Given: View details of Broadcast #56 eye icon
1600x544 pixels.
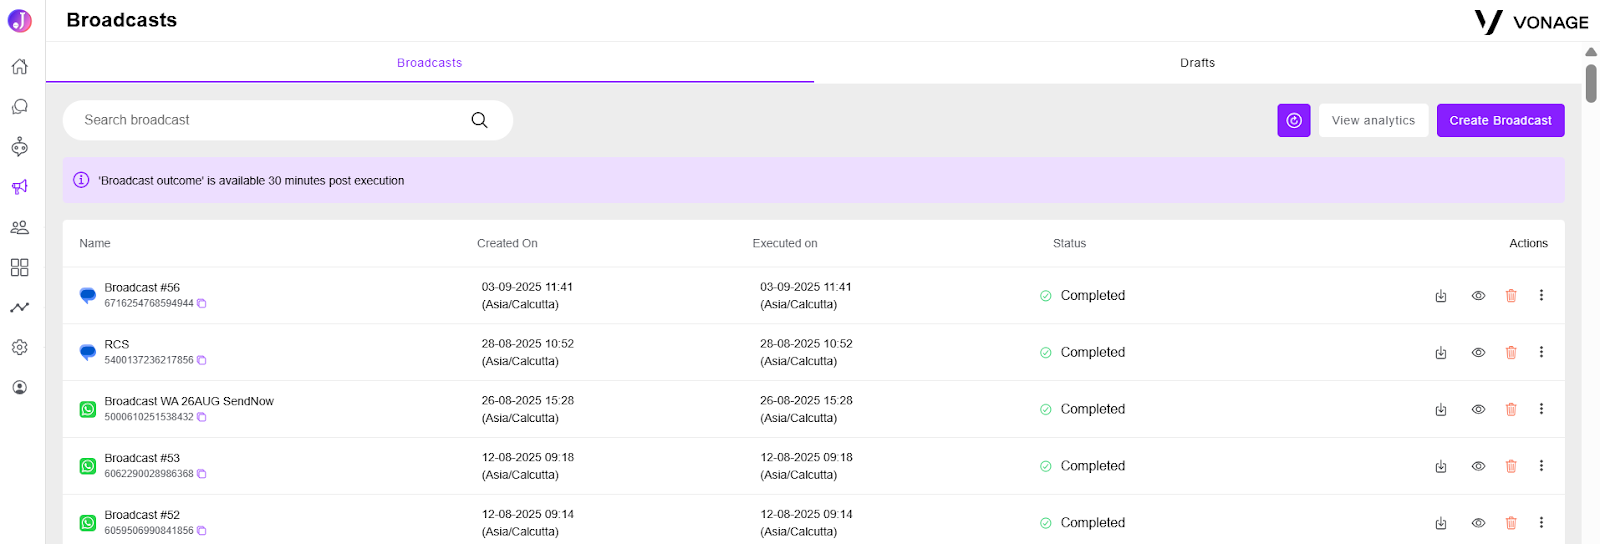Looking at the screenshot, I should click(1478, 296).
